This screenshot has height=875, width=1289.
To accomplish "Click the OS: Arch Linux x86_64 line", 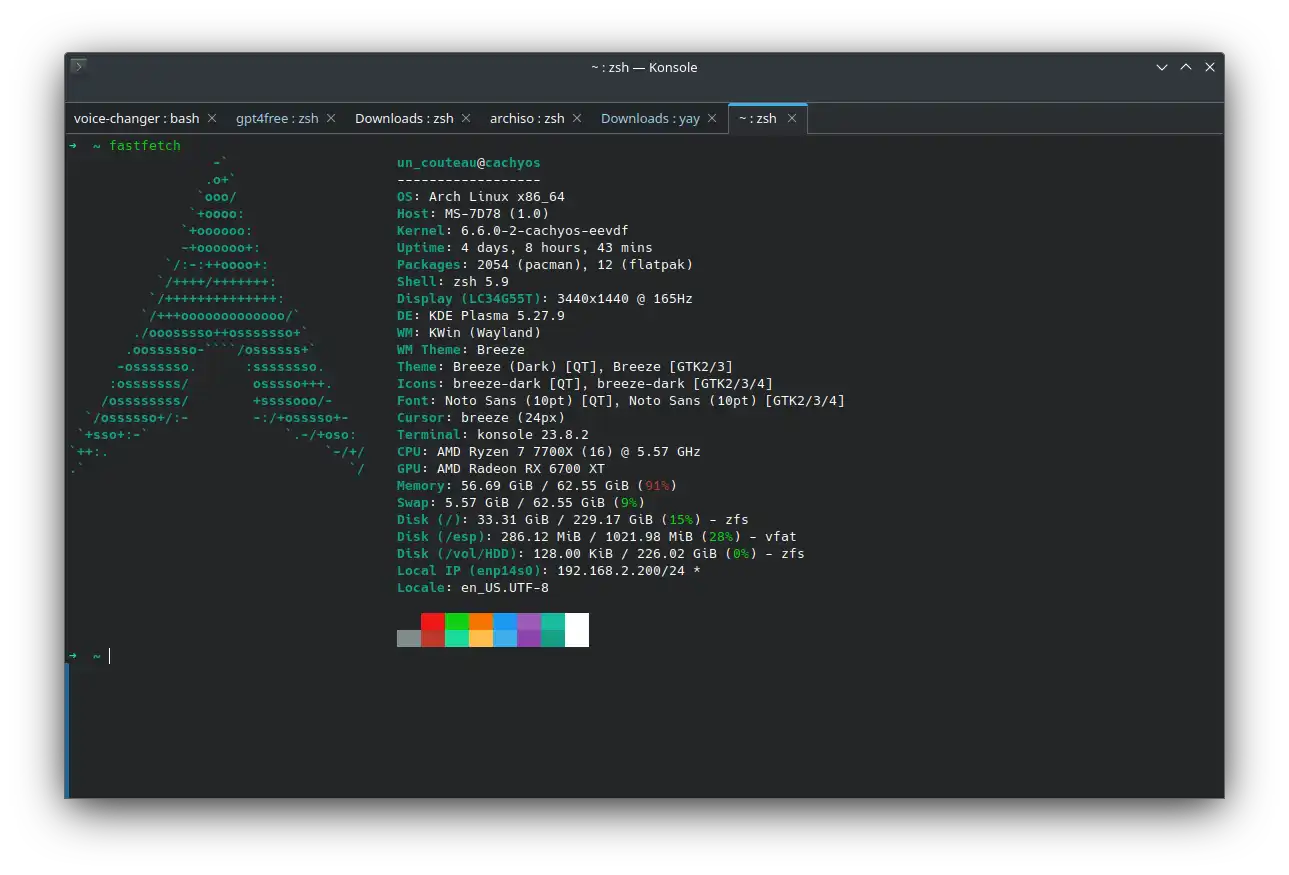I will pos(481,196).
